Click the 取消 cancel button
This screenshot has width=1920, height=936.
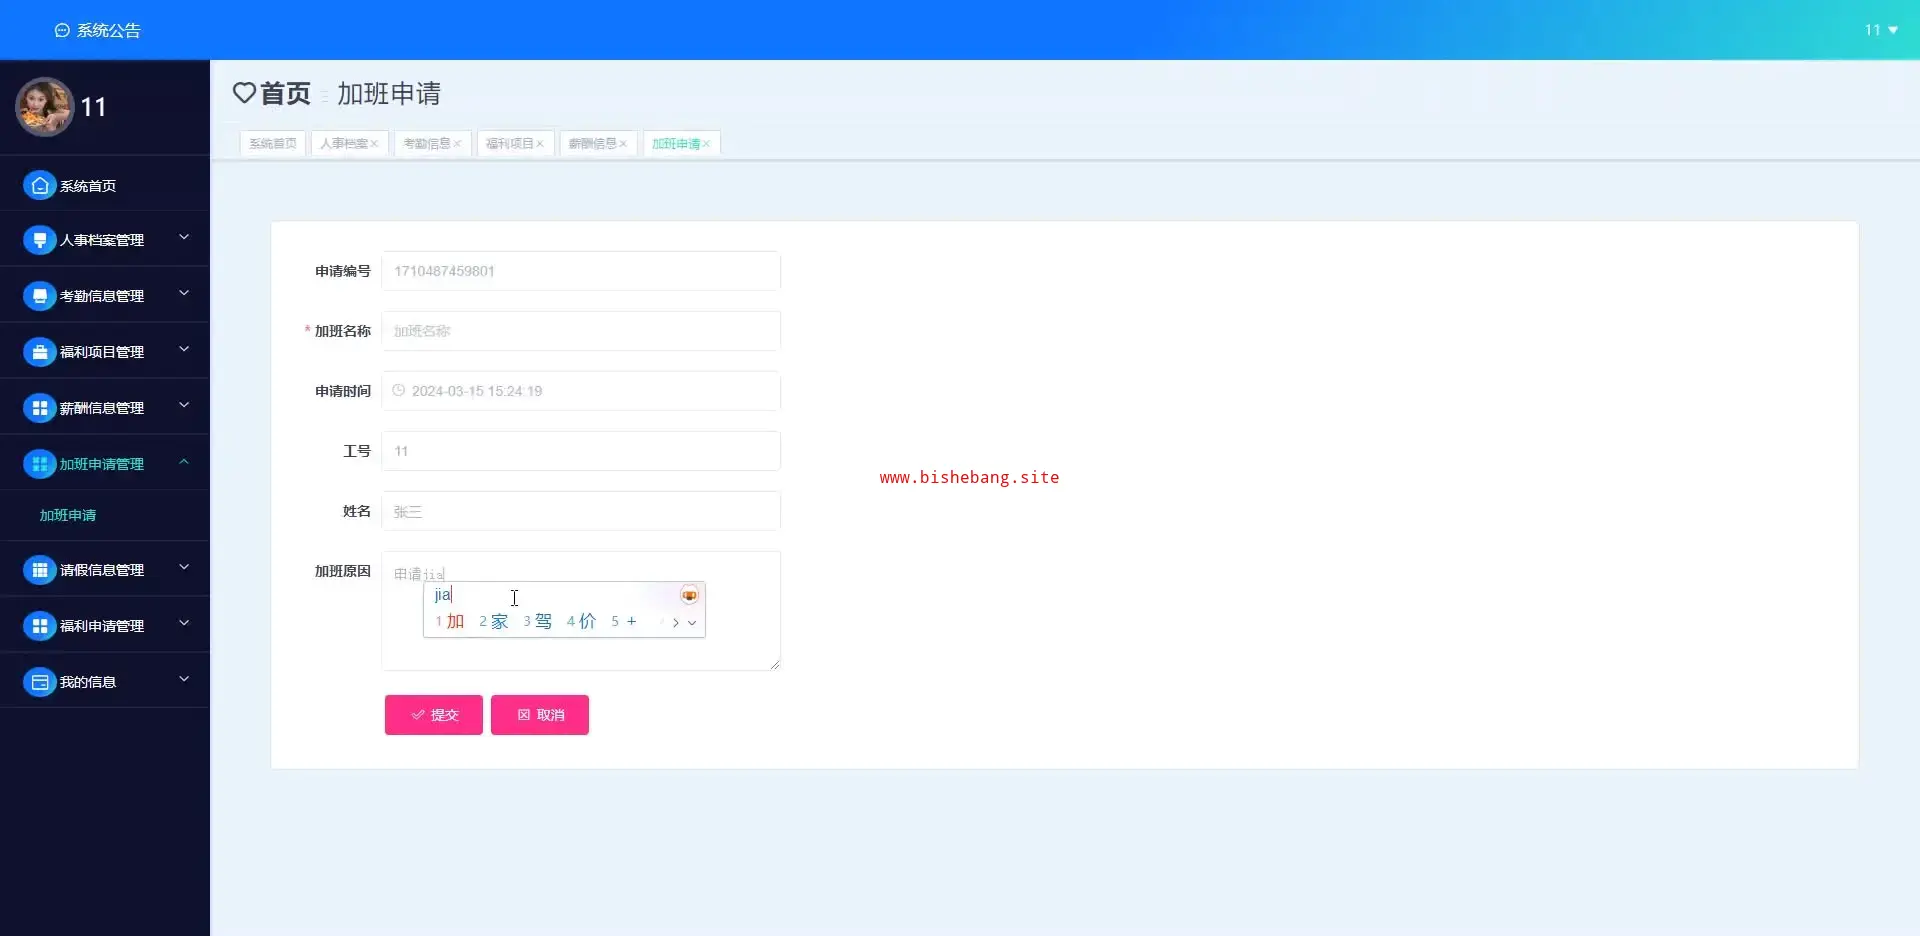pyautogui.click(x=540, y=715)
